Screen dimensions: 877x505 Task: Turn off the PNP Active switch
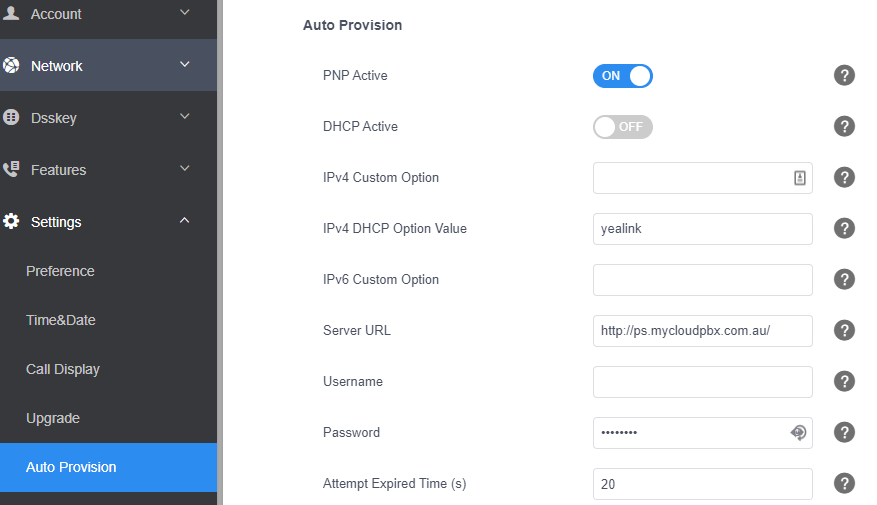point(623,76)
